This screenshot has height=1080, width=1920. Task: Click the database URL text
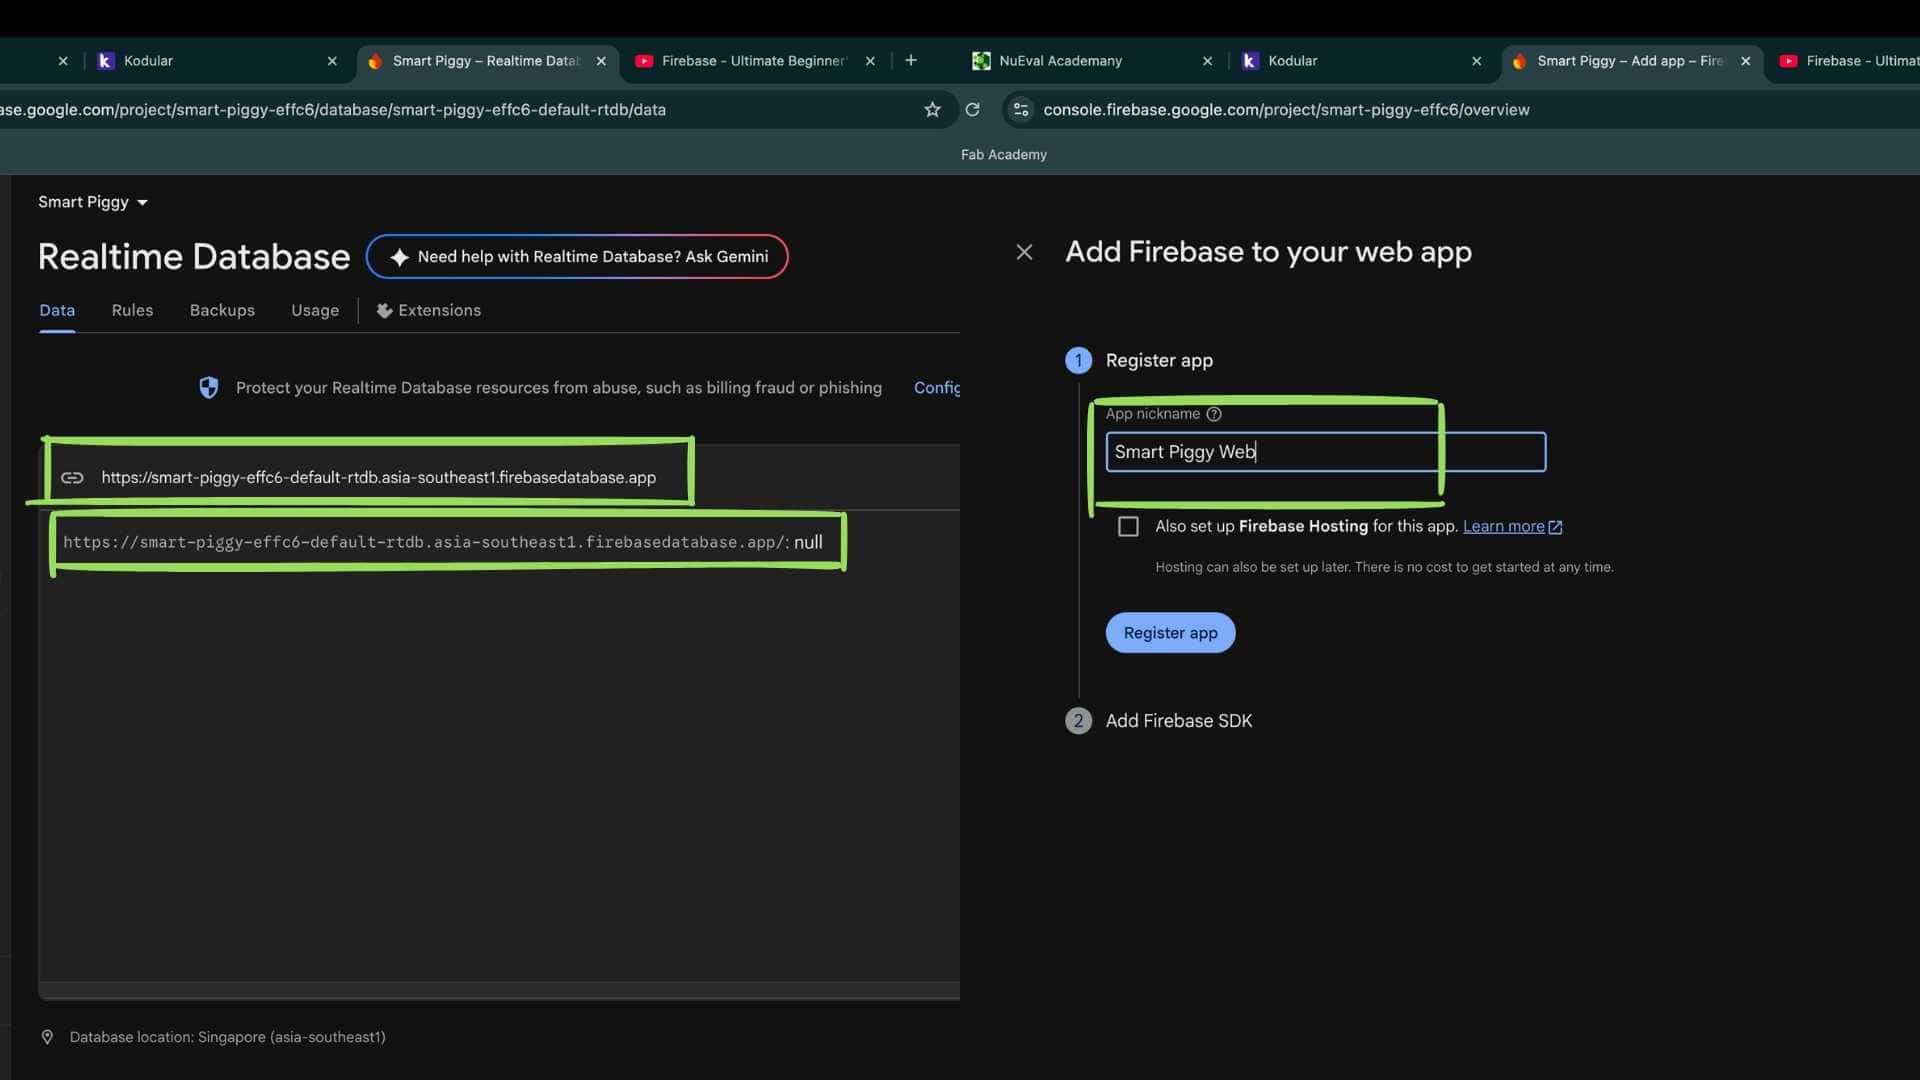[378, 478]
